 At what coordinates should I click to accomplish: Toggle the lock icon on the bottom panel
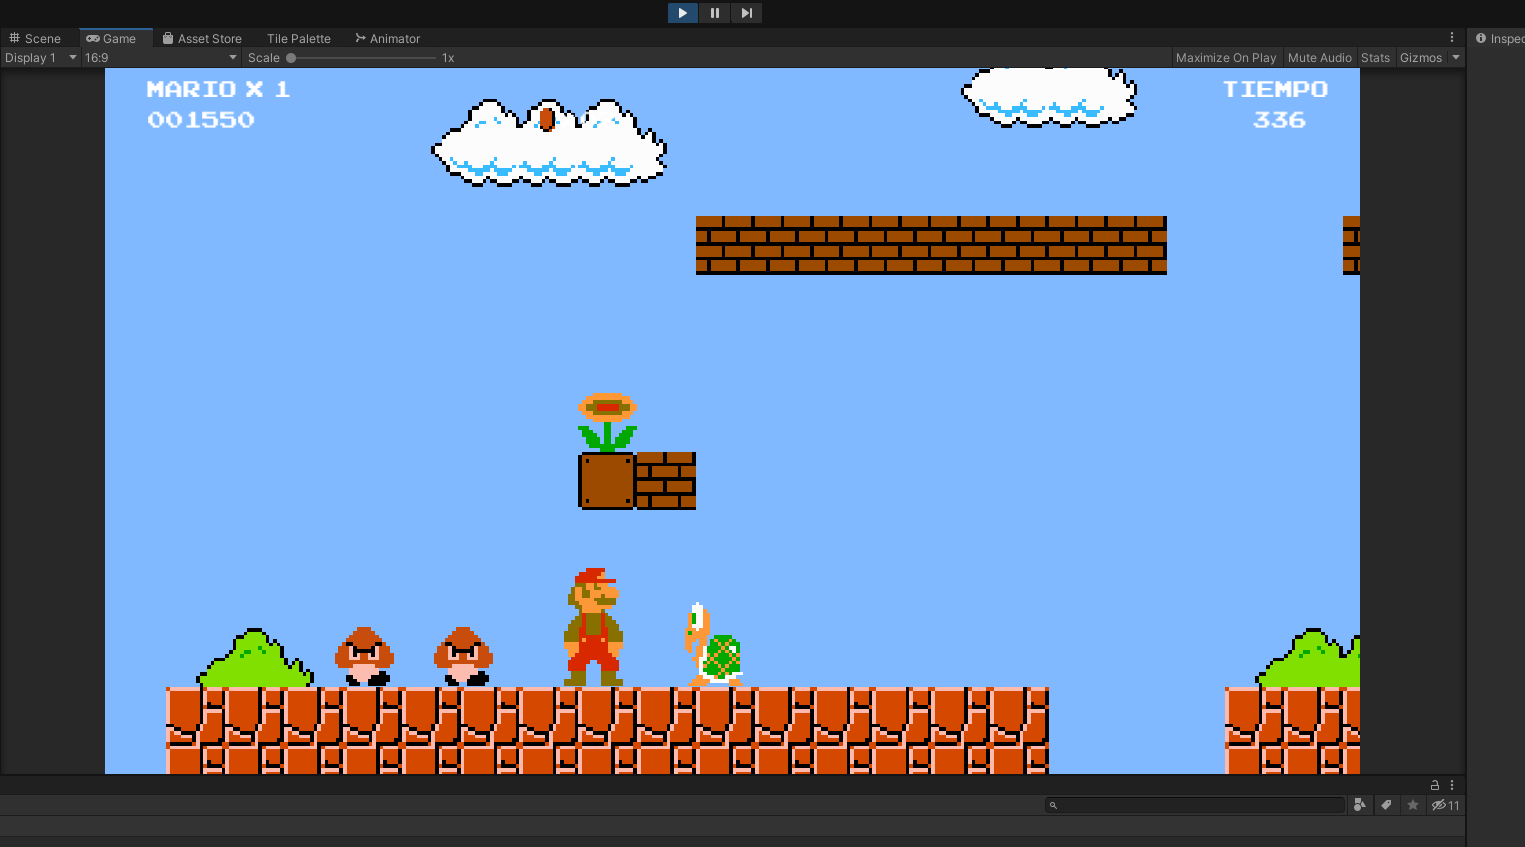(x=1435, y=785)
